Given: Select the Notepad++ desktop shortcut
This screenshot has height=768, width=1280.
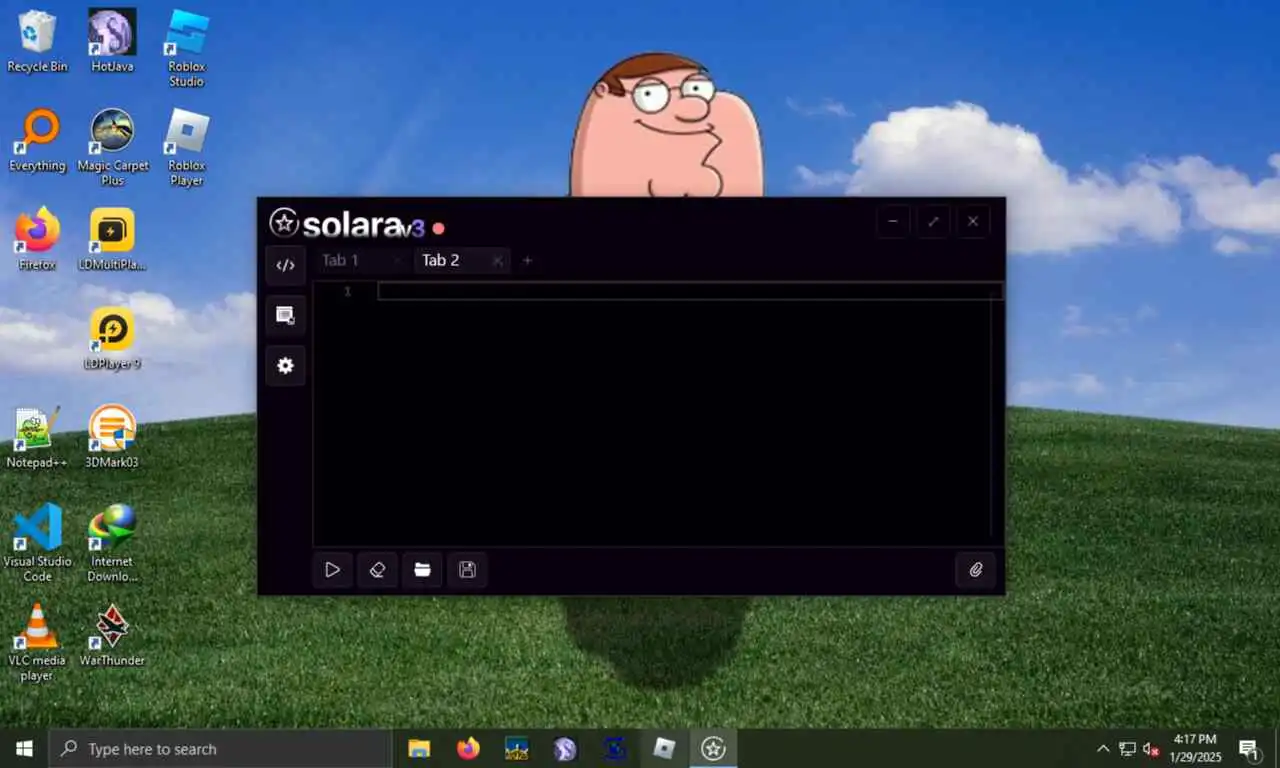Looking at the screenshot, I should pyautogui.click(x=37, y=437).
